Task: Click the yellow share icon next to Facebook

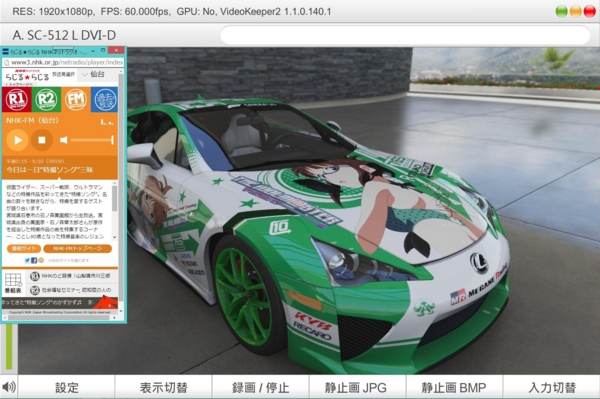Action: coord(41,261)
